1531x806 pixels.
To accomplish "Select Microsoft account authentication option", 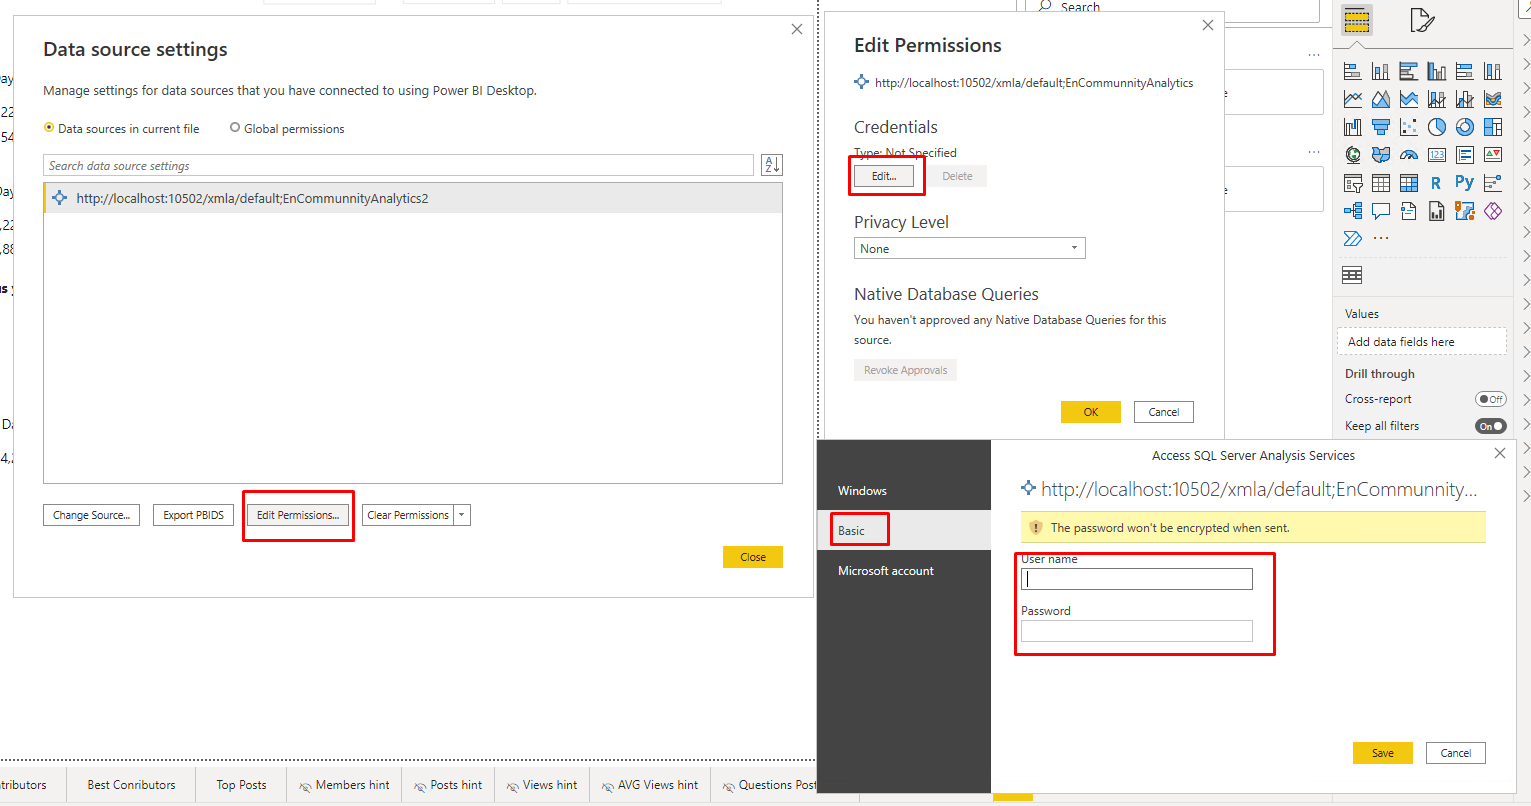I will (x=904, y=570).
